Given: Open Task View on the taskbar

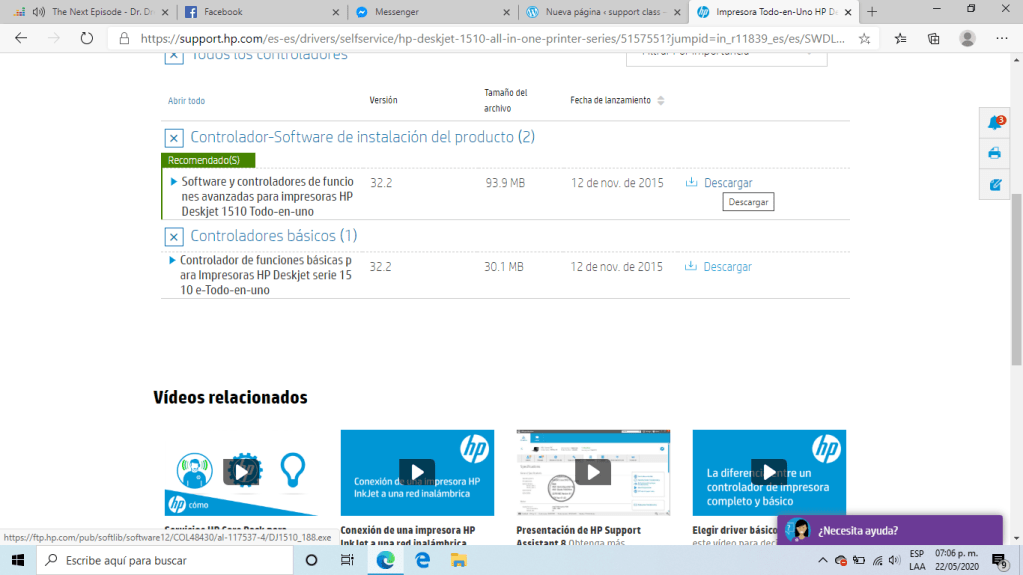Looking at the screenshot, I should 347,560.
